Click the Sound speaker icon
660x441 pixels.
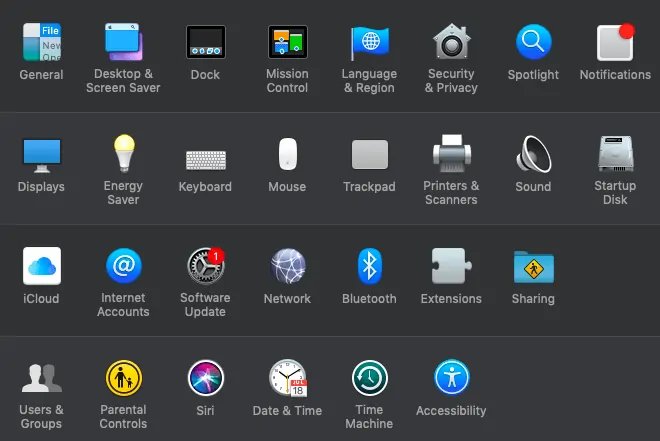coord(533,154)
